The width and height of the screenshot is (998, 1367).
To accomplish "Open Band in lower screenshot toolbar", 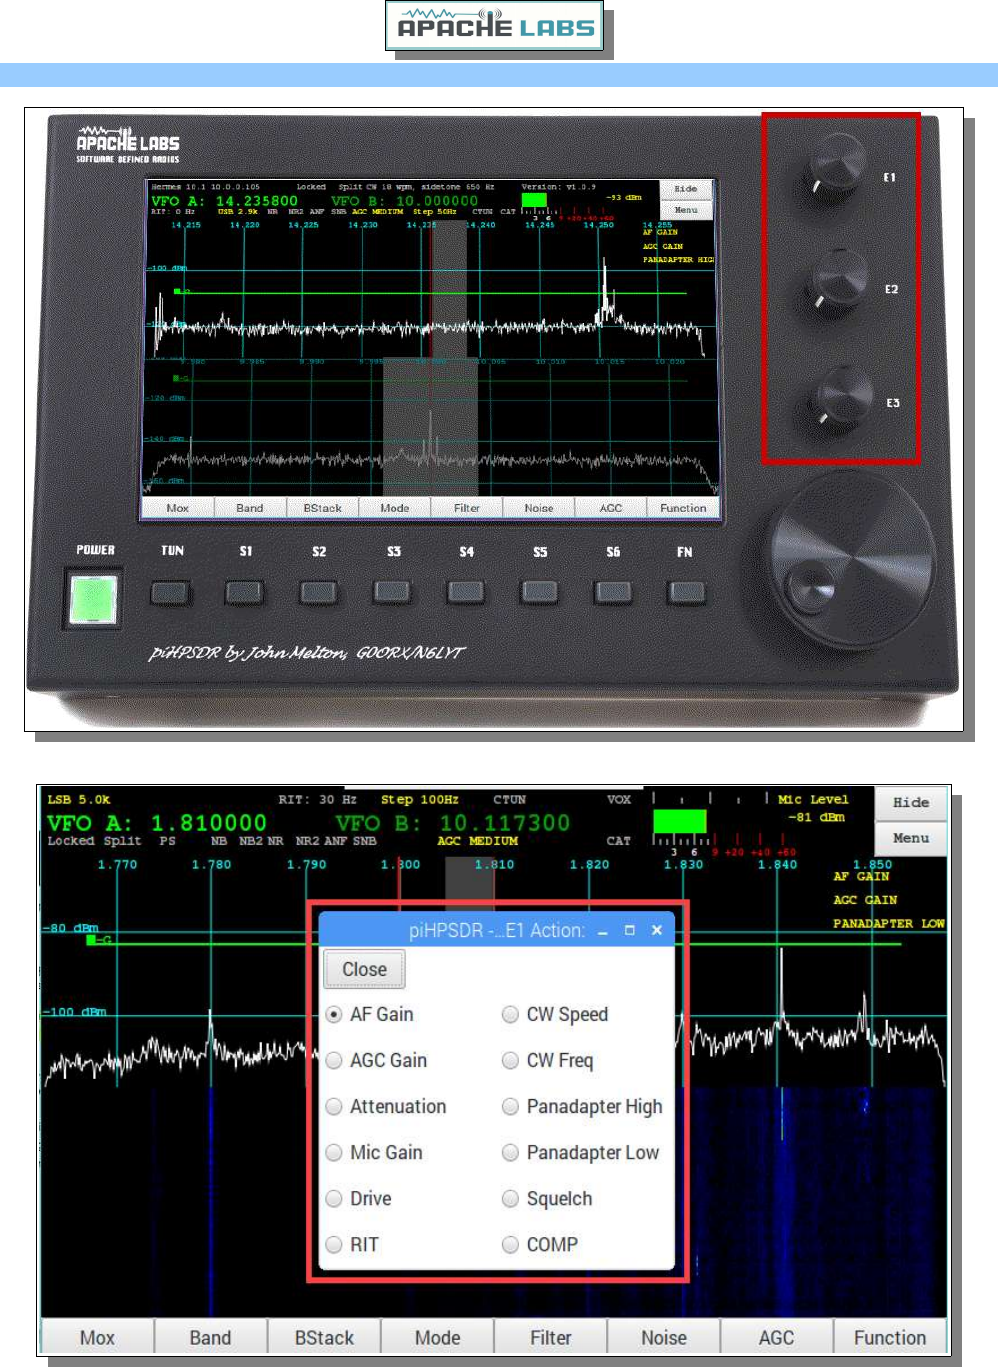I will point(210,1337).
